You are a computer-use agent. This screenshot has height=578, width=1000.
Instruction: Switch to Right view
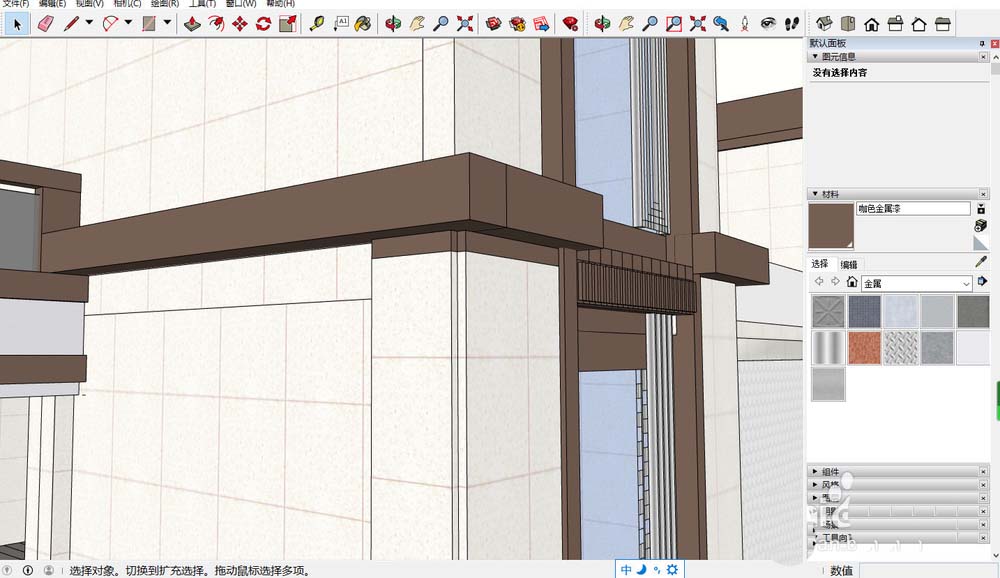[895, 24]
